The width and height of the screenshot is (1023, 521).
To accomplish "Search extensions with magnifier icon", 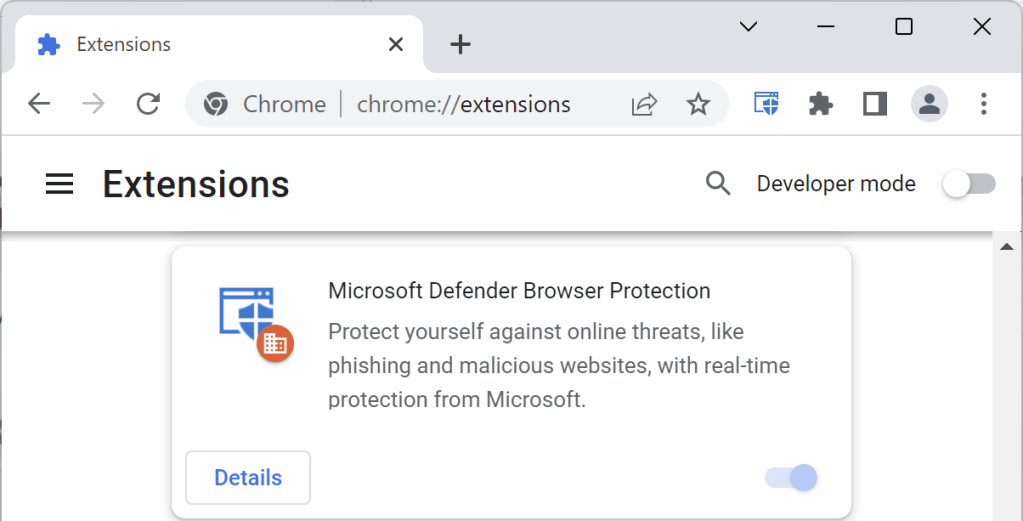I will tap(718, 183).
